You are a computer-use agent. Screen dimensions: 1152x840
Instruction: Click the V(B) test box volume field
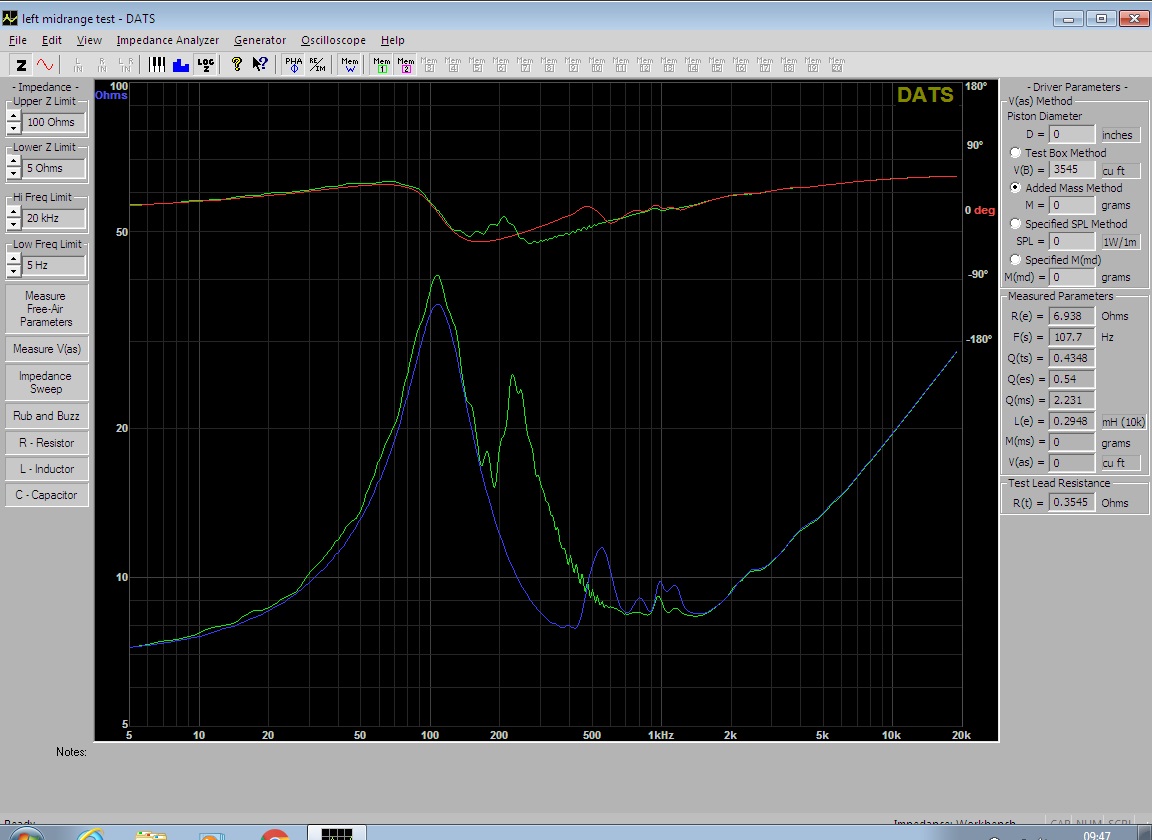pyautogui.click(x=1072, y=170)
